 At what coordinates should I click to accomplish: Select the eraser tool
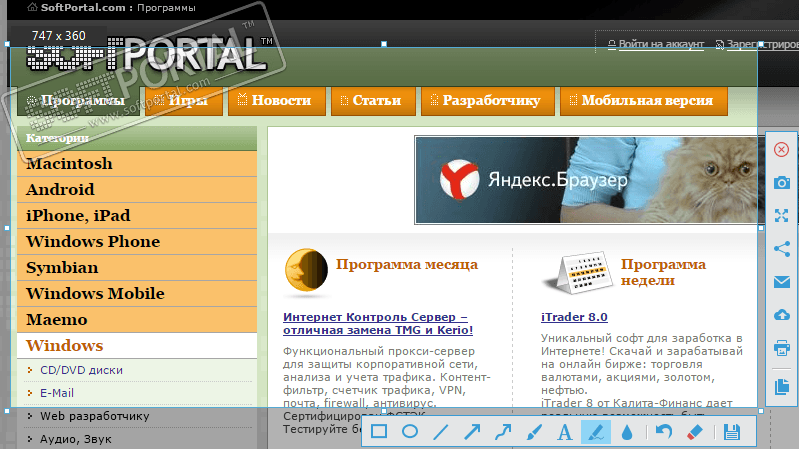pyautogui.click(x=695, y=432)
